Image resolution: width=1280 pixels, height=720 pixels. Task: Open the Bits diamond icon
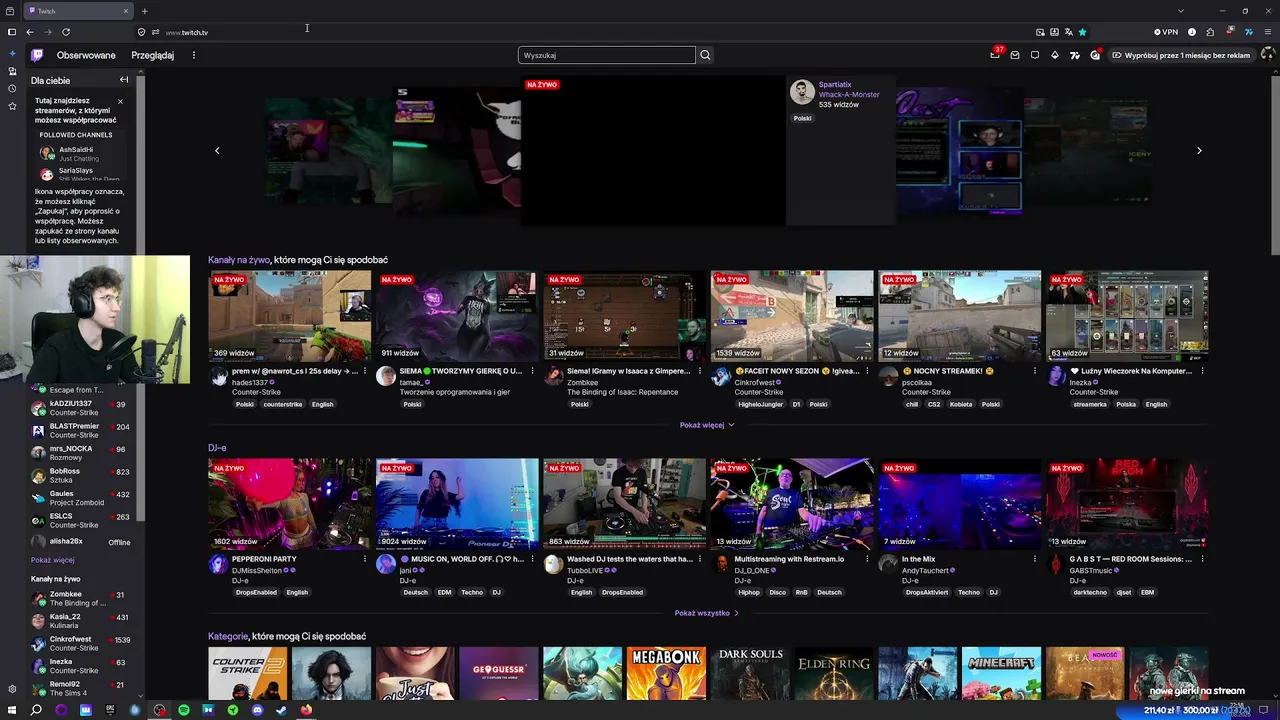(x=1055, y=55)
